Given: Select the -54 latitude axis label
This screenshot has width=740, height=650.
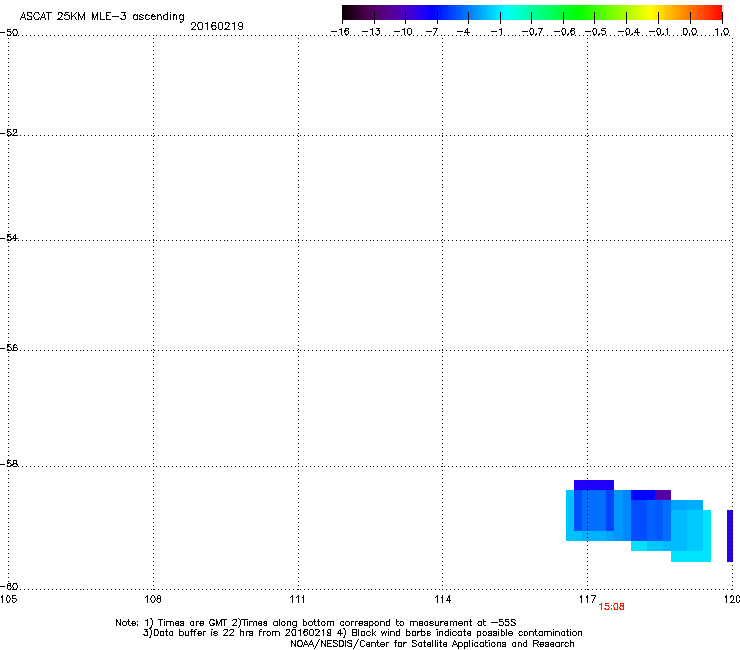Looking at the screenshot, I should (9, 237).
